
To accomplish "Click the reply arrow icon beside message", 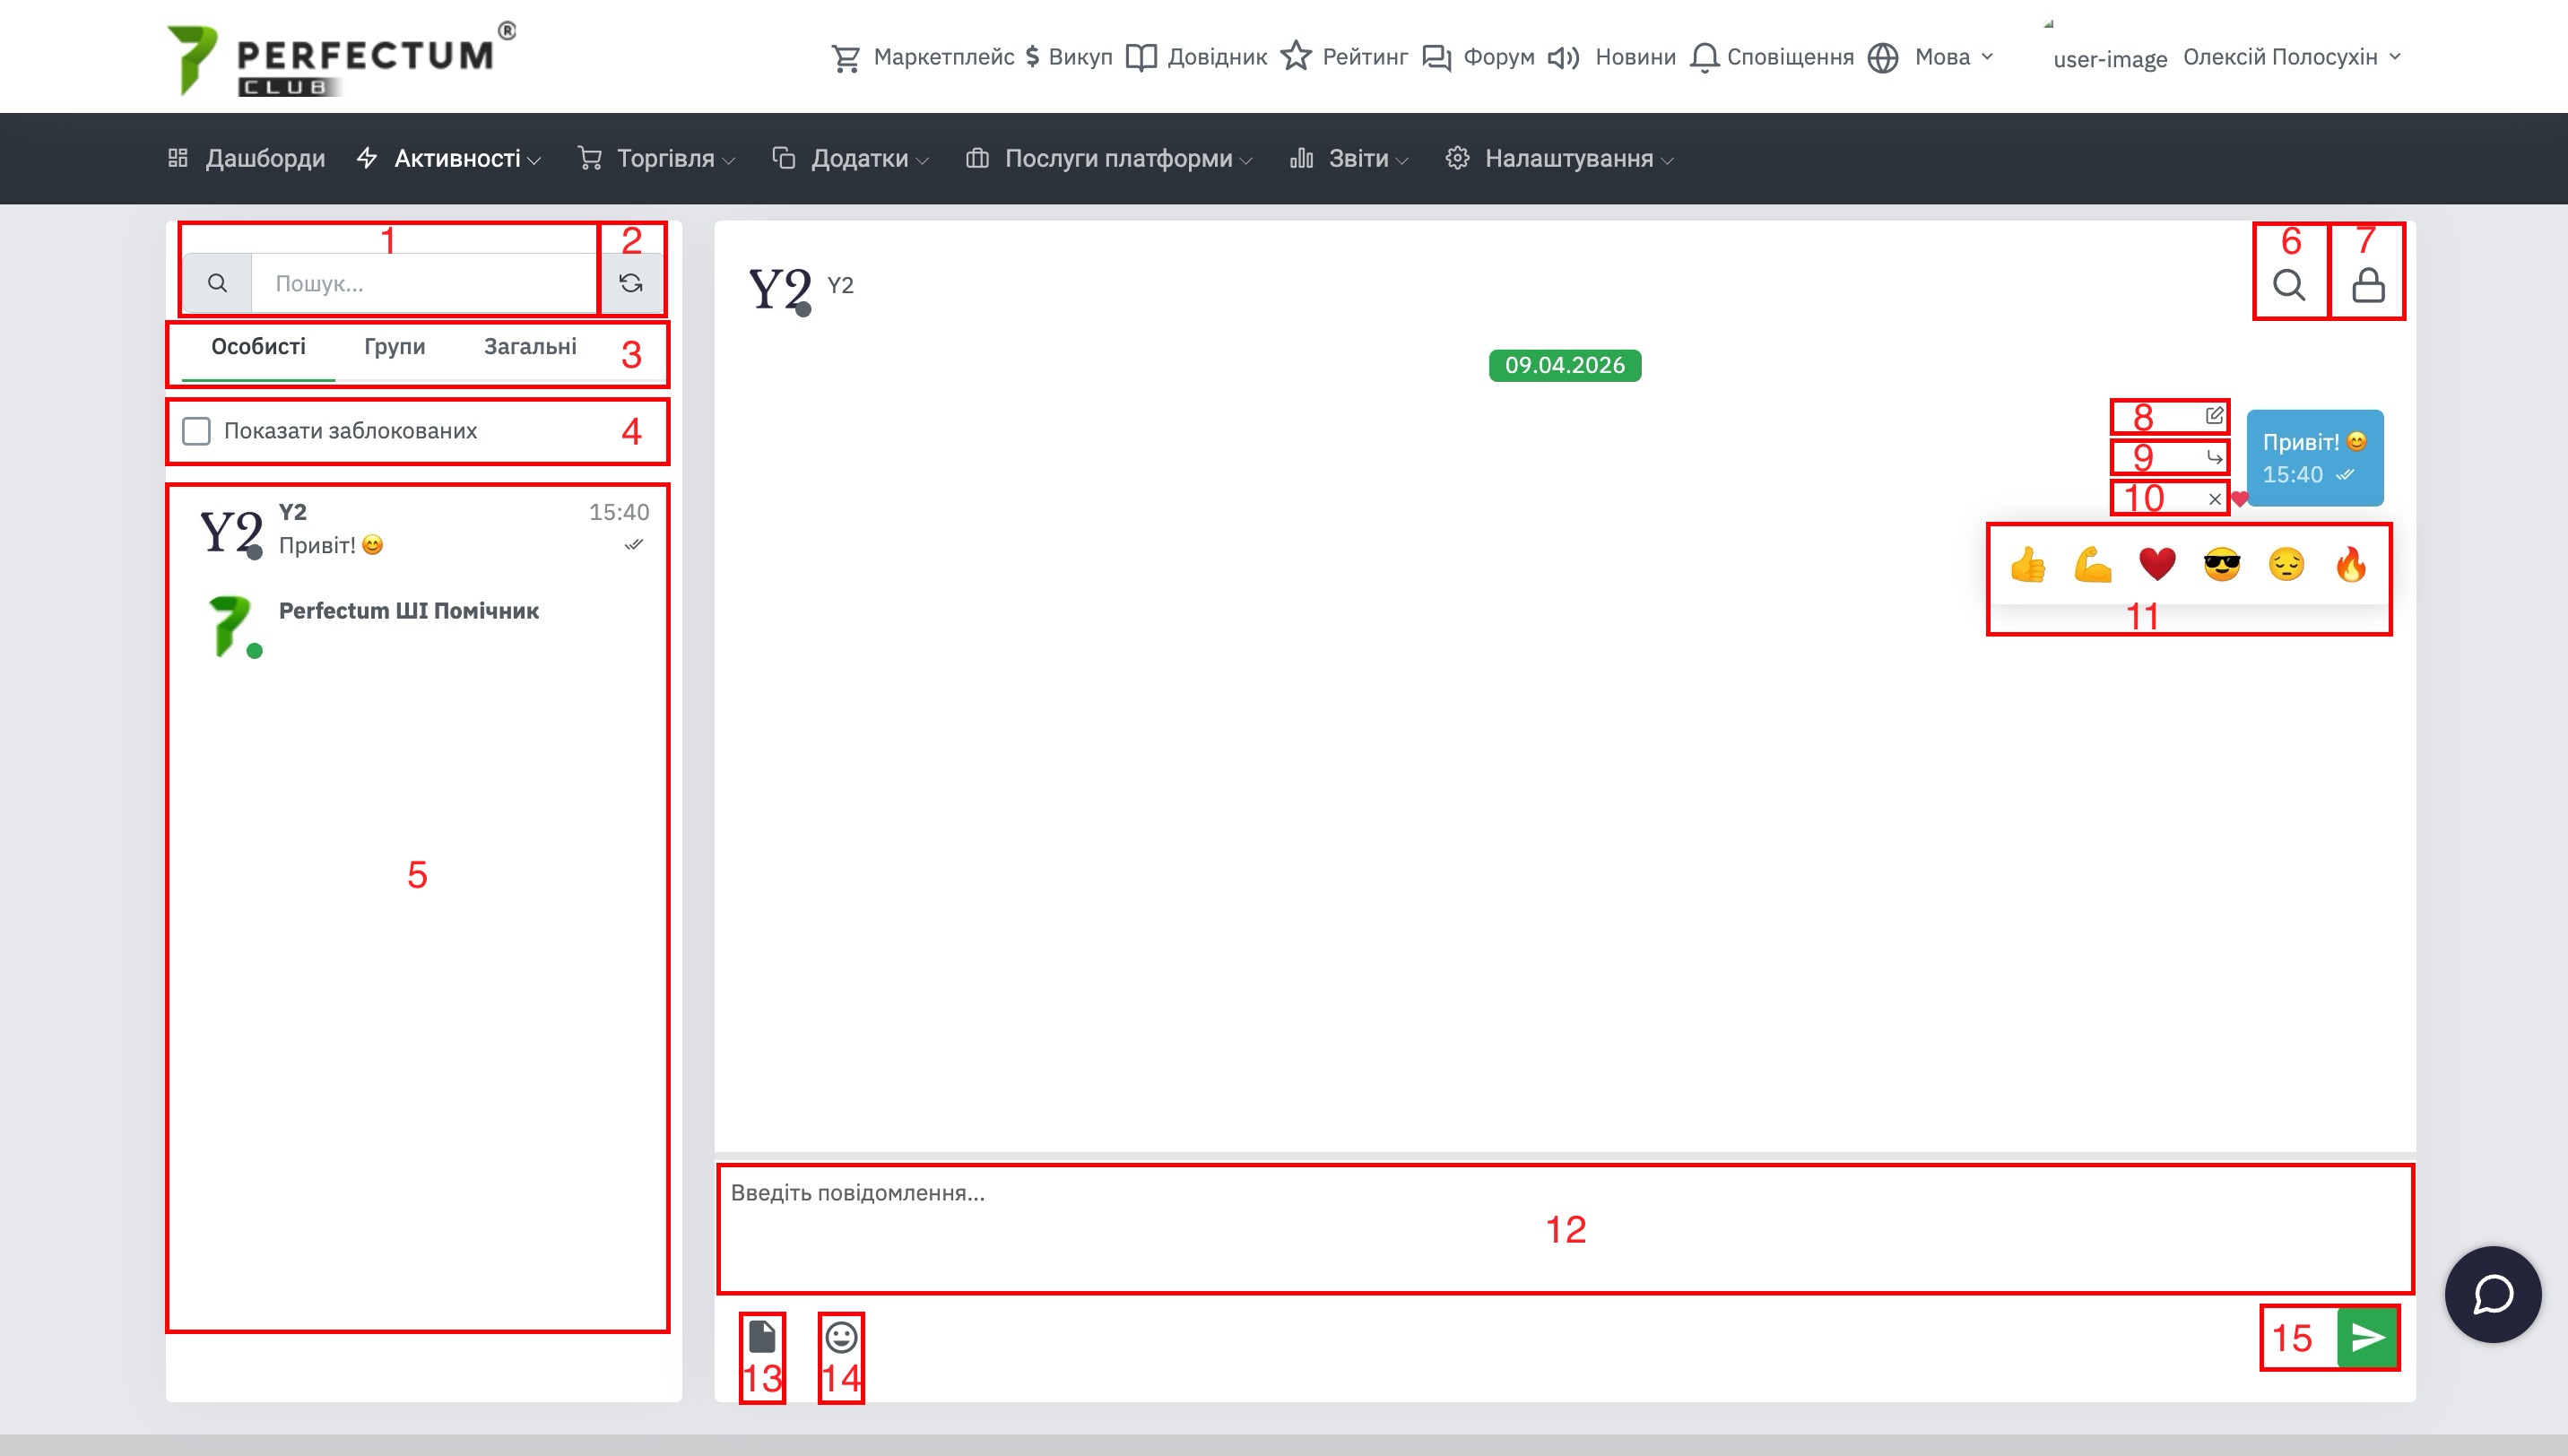I will (2214, 457).
